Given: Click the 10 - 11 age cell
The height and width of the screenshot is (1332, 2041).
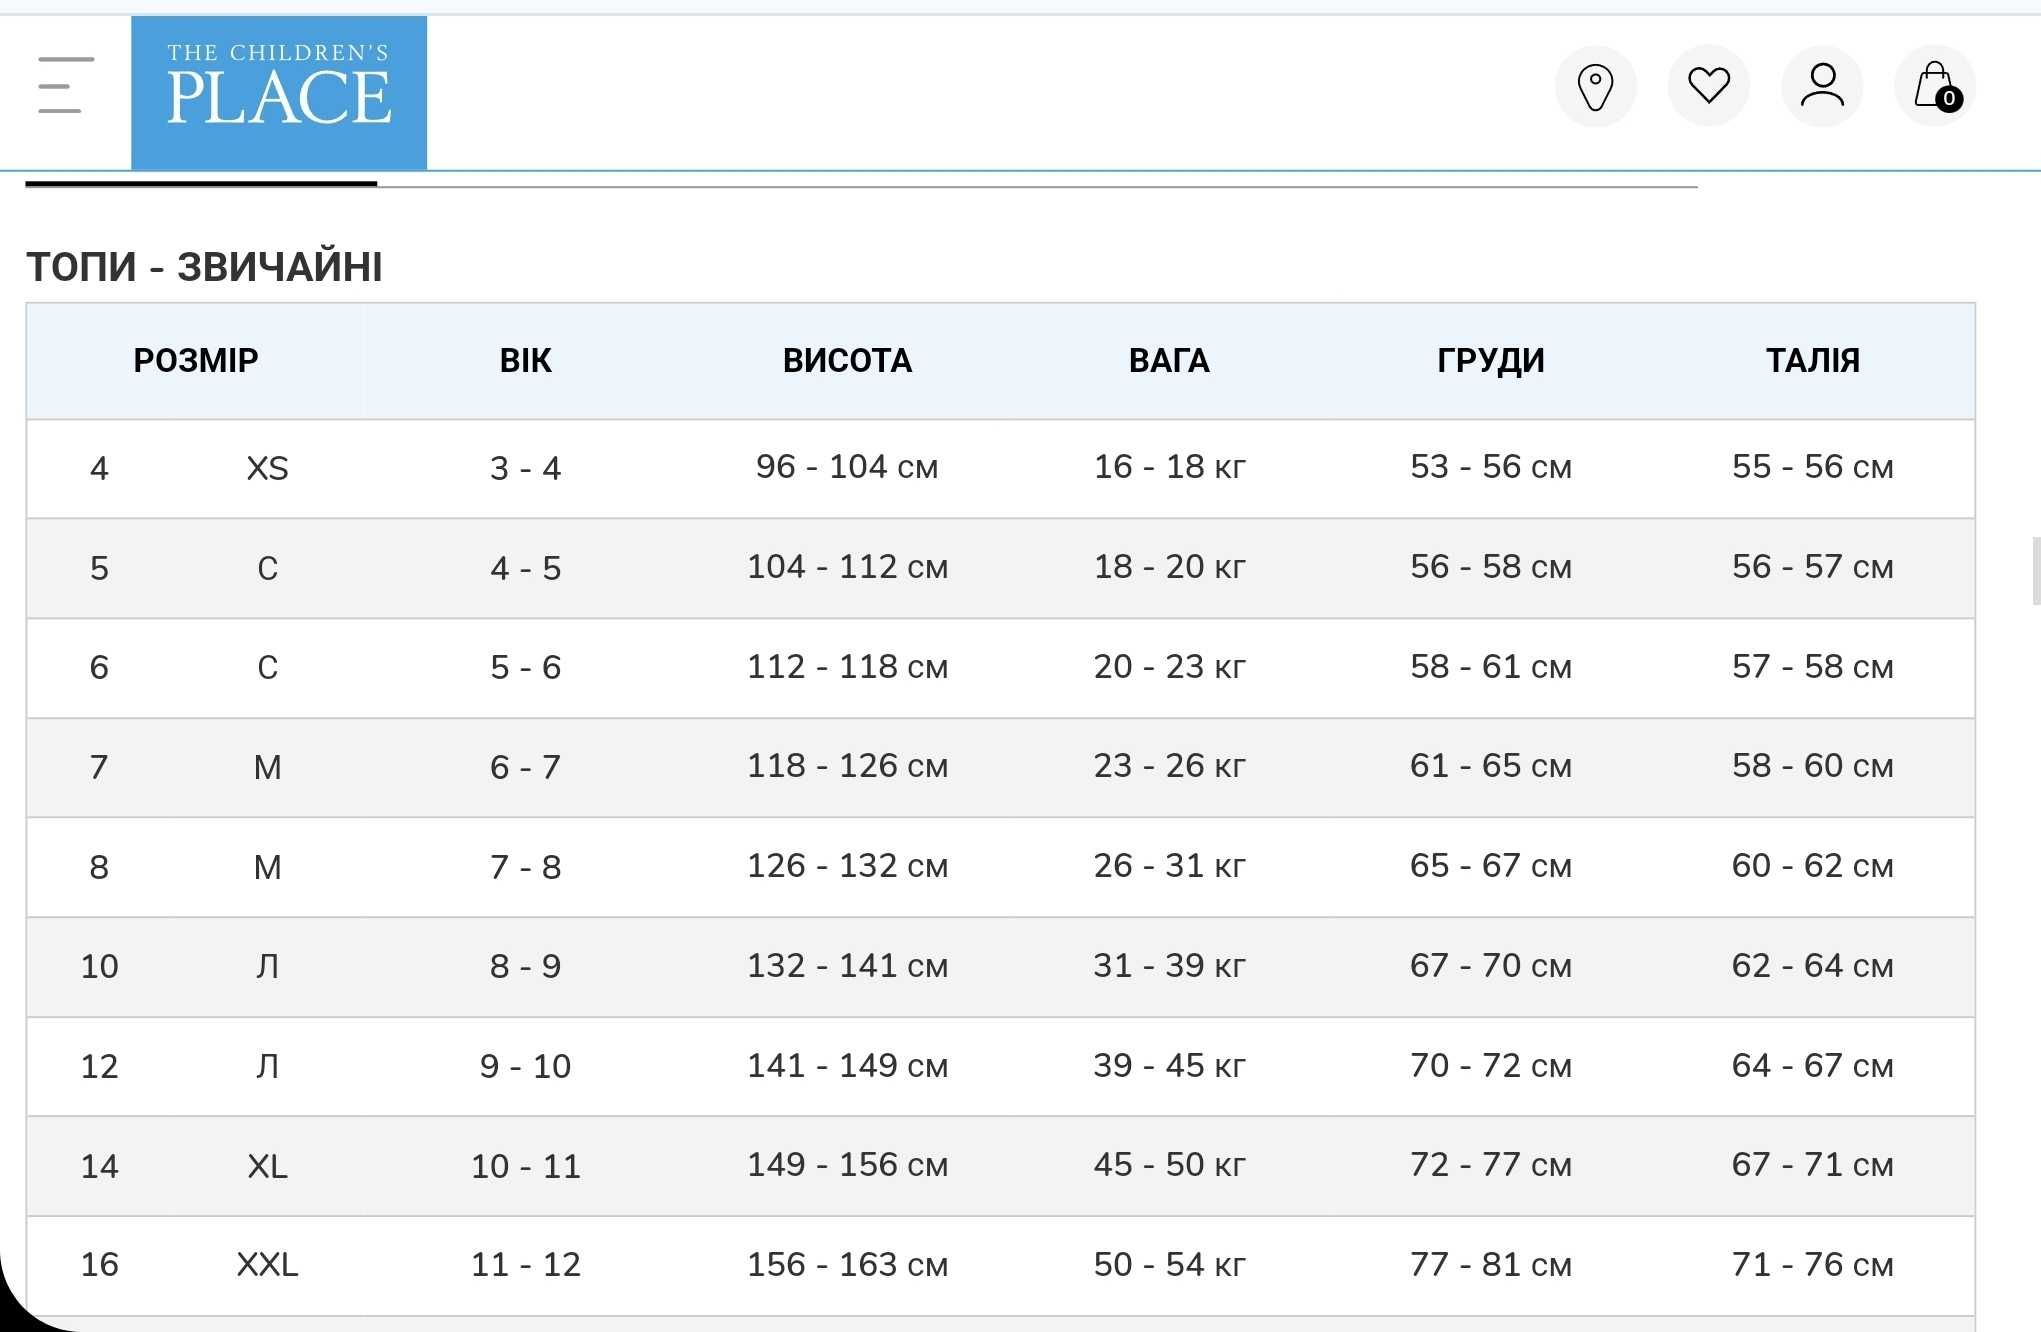Looking at the screenshot, I should point(526,1166).
